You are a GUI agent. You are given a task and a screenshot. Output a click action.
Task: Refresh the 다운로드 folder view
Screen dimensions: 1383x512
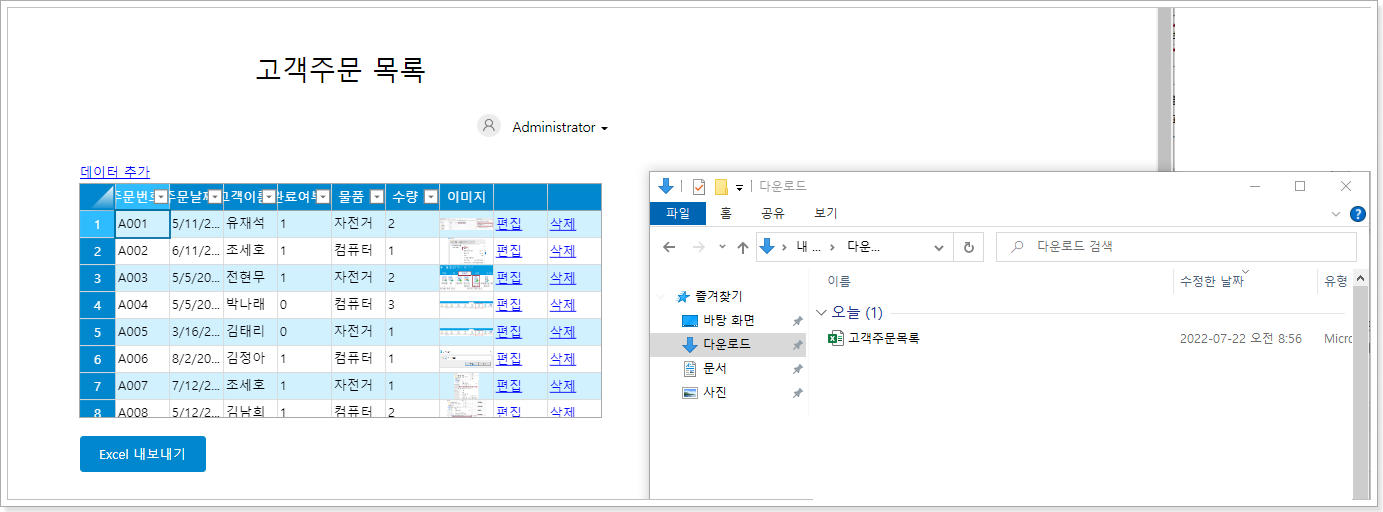tap(968, 247)
